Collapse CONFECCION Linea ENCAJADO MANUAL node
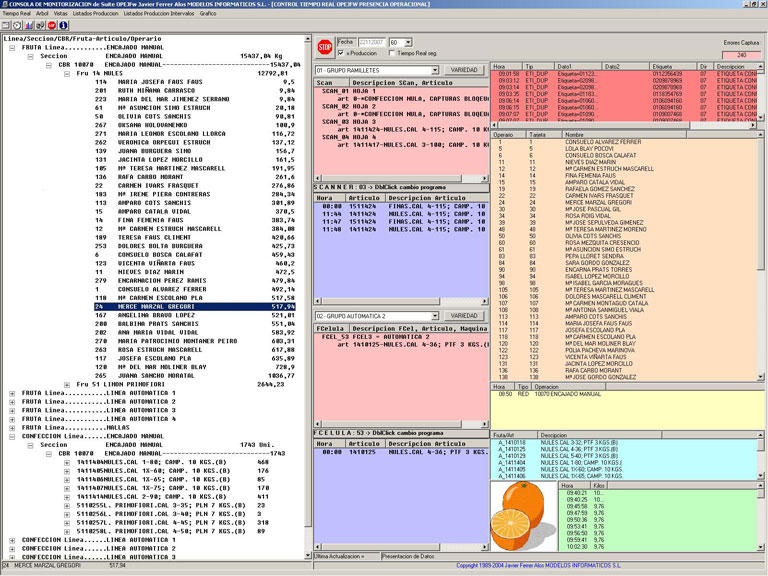 pos(12,436)
